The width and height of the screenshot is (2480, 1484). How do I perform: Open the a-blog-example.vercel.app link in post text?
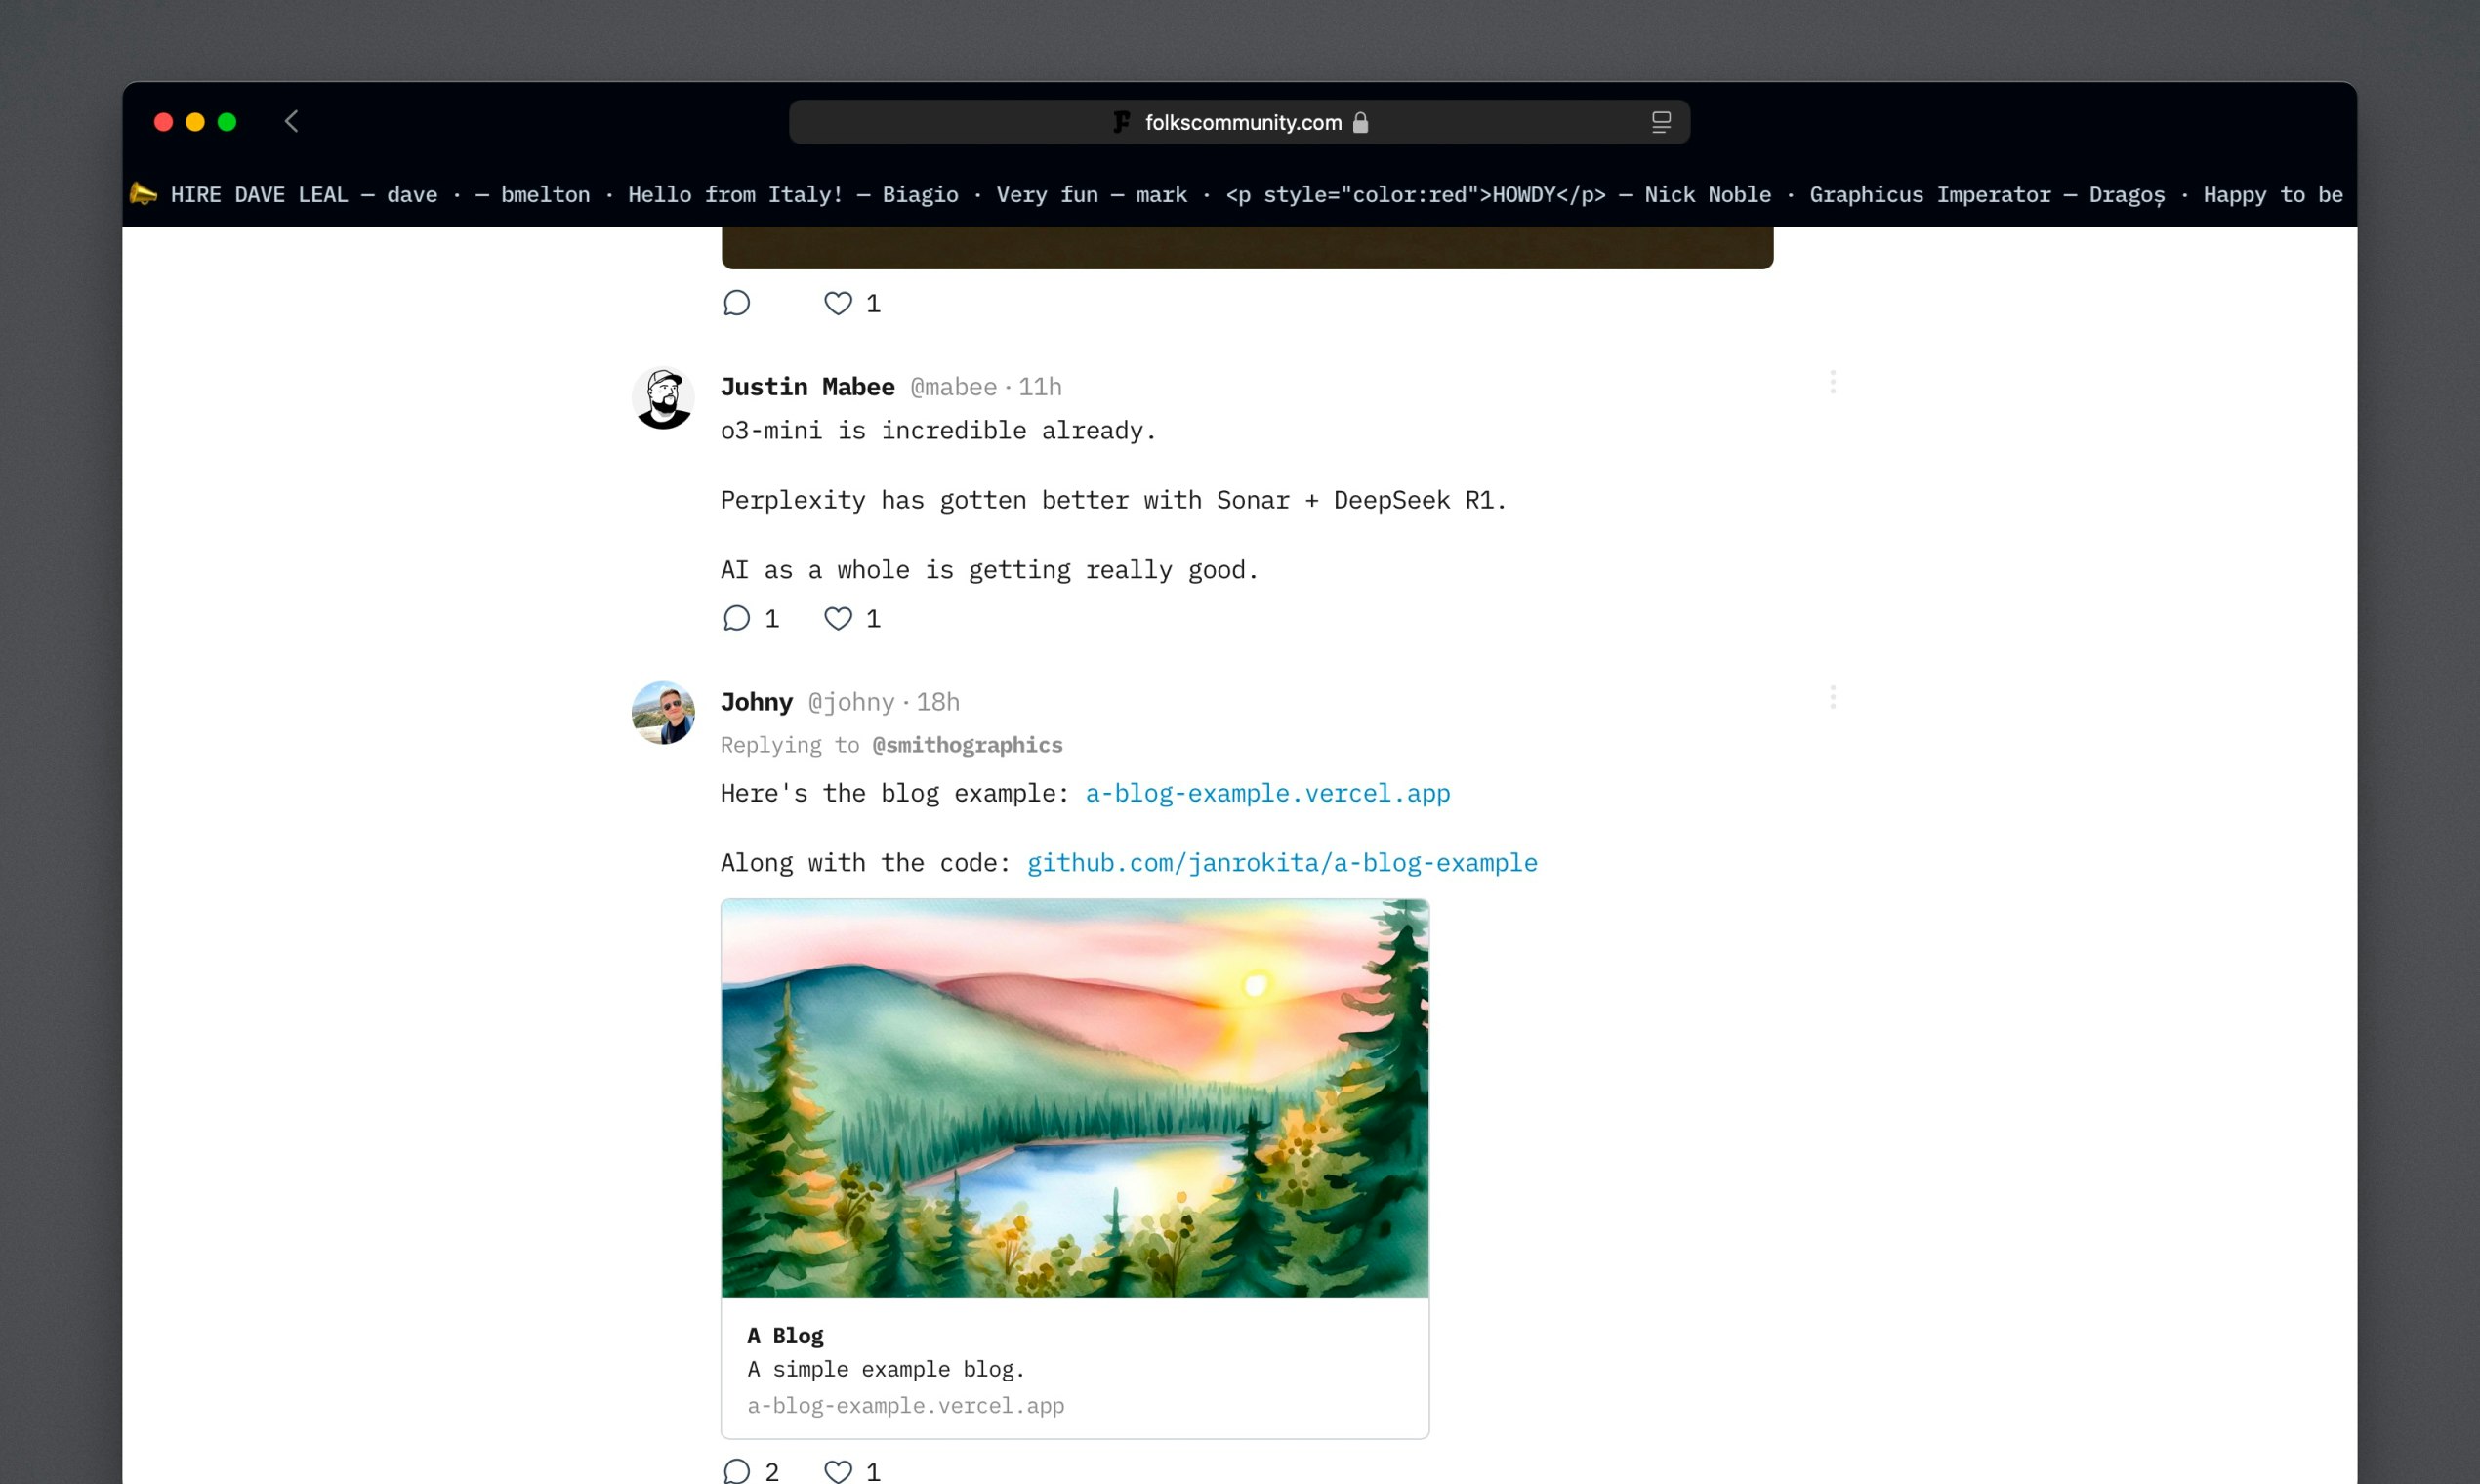pos(1268,793)
